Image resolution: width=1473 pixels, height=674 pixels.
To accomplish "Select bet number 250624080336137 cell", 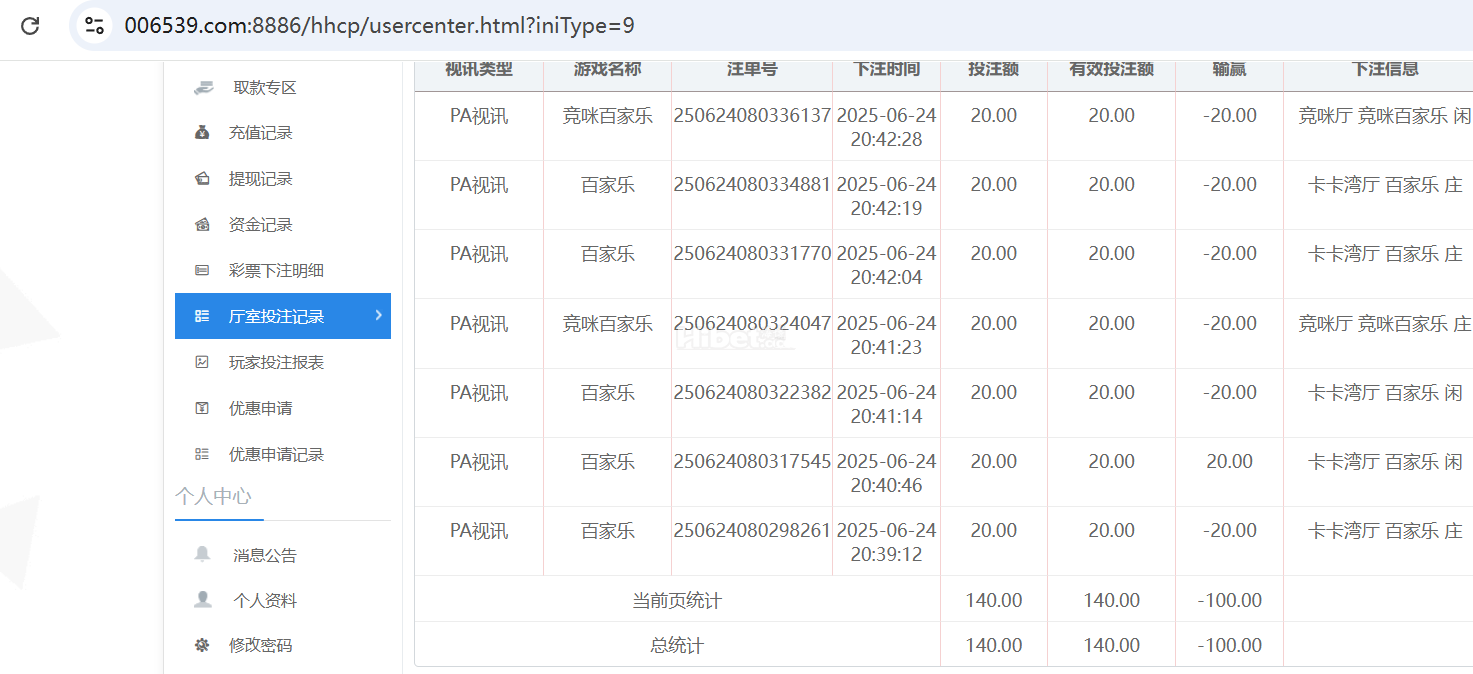I will point(752,116).
